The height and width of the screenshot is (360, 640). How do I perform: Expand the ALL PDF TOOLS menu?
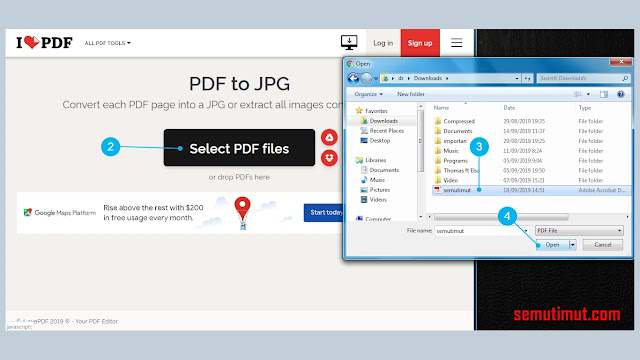(x=107, y=43)
